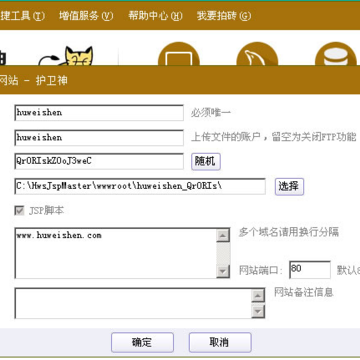
Task: Open the 帮助中心(H) menu
Action: click(x=155, y=16)
